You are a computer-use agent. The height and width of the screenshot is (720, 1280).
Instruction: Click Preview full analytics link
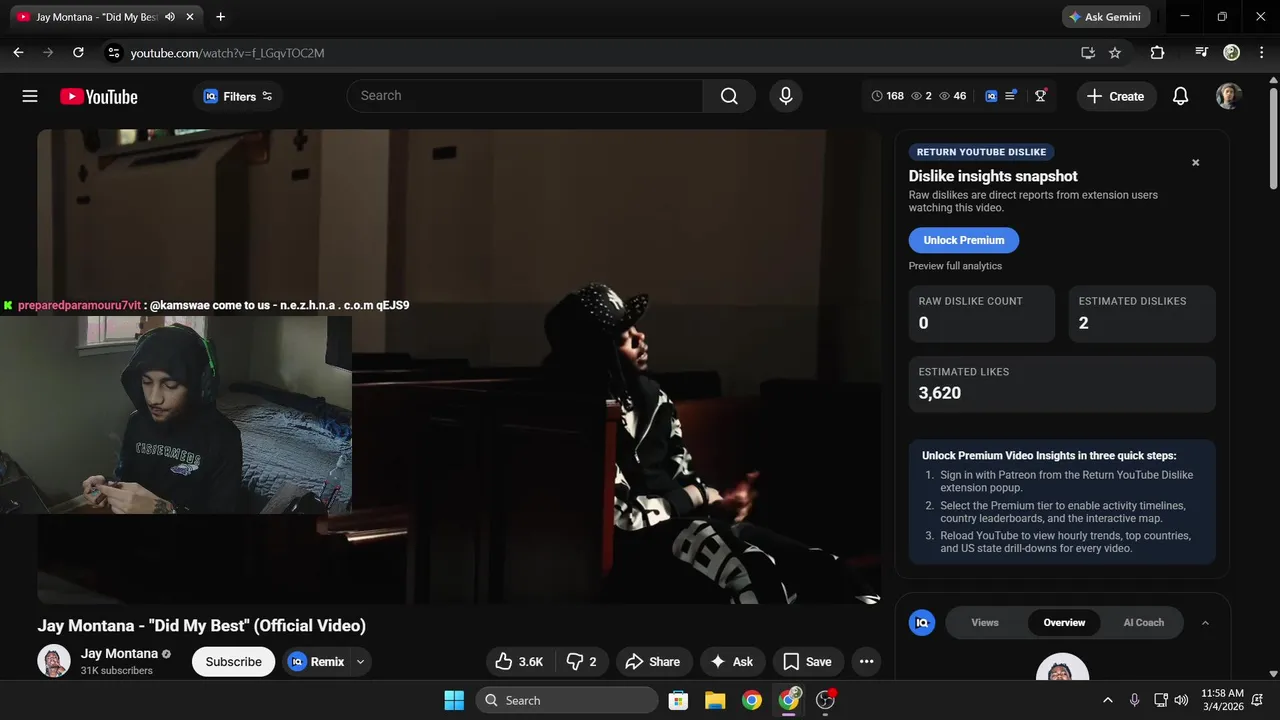pos(955,266)
